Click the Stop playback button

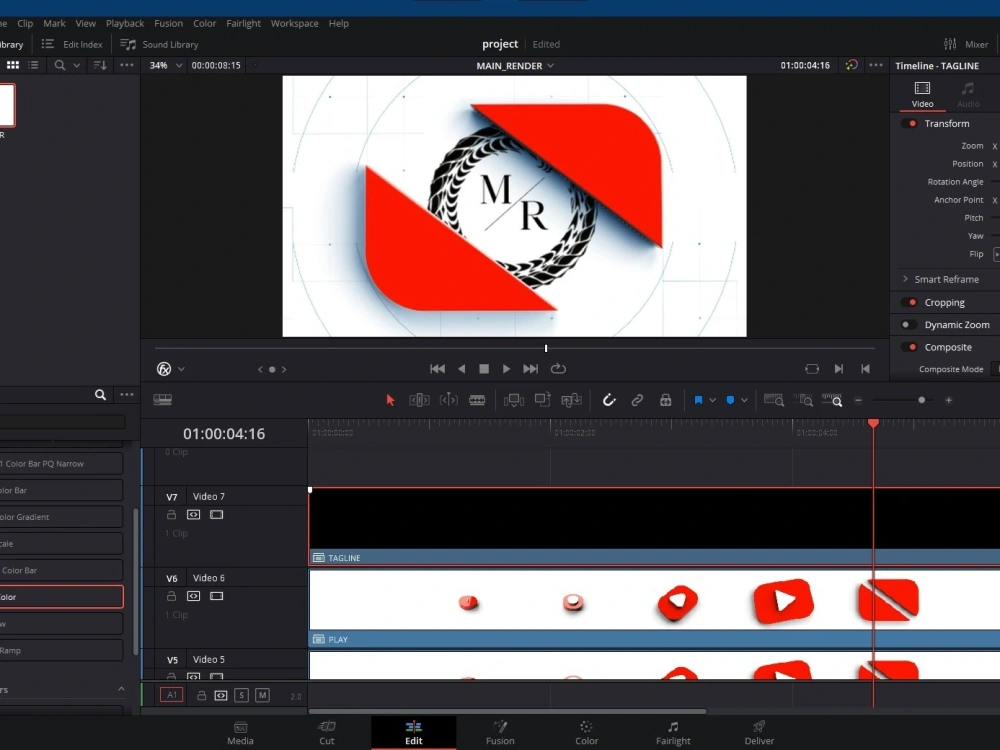coord(484,369)
